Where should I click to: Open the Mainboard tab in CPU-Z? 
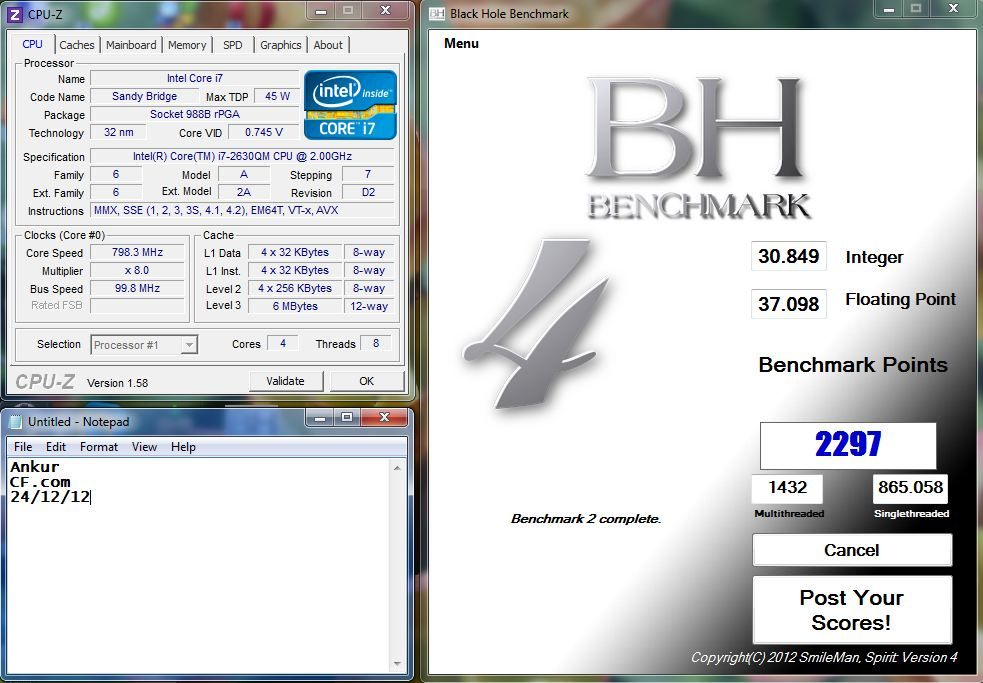(x=131, y=45)
